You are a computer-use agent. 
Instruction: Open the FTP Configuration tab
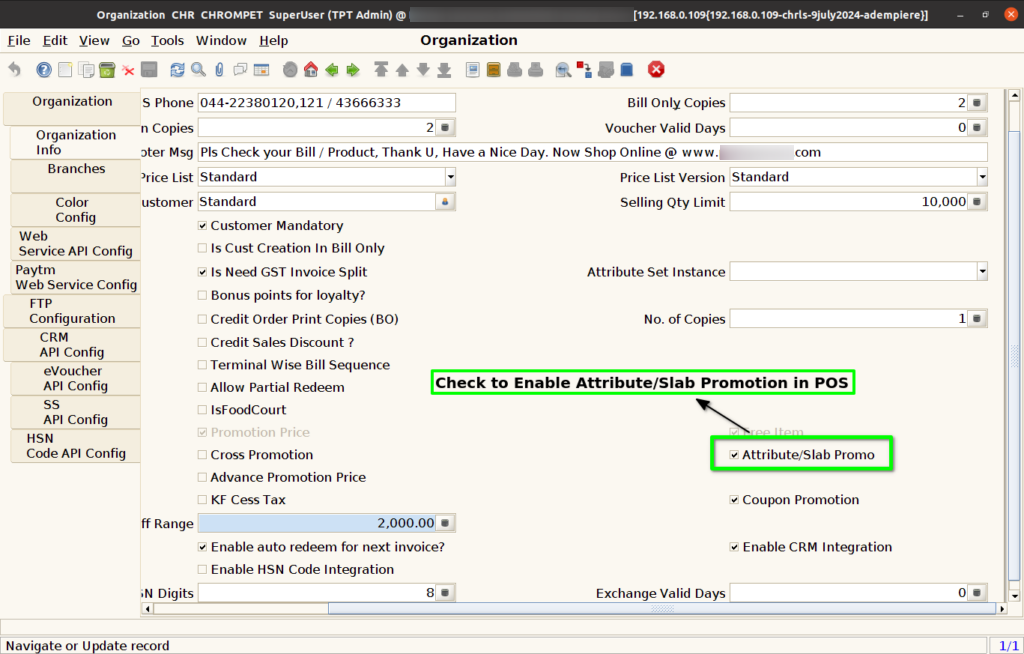point(72,311)
